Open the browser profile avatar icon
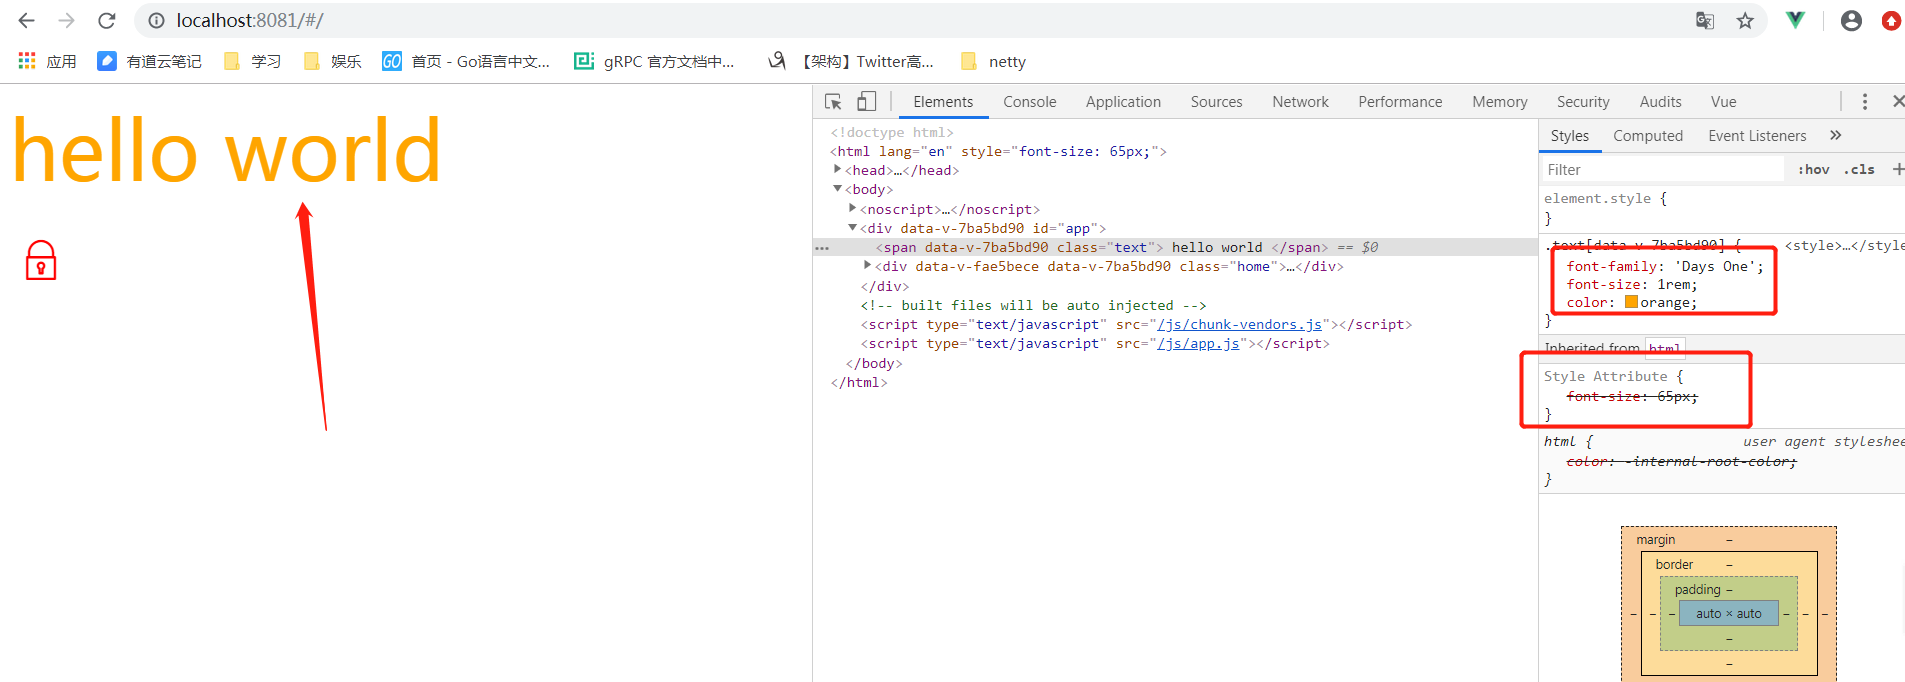Screen dimensions: 1905x682 point(1851,21)
